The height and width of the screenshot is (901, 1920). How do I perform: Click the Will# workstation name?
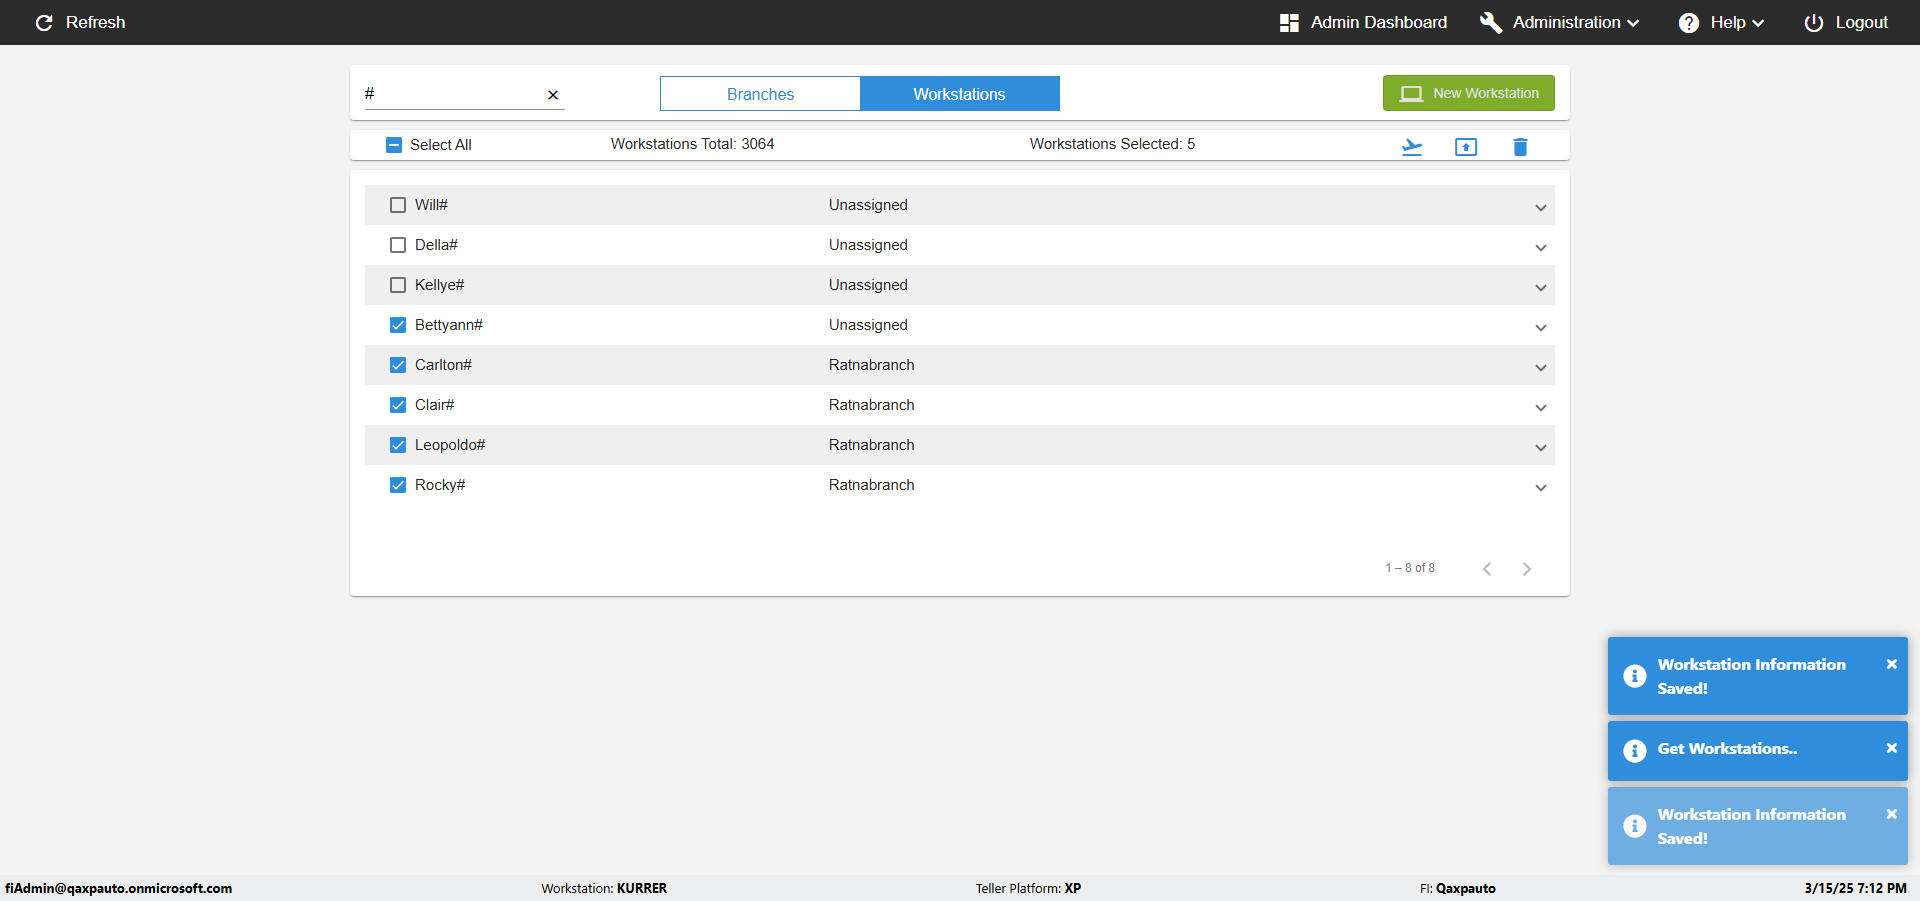431,205
